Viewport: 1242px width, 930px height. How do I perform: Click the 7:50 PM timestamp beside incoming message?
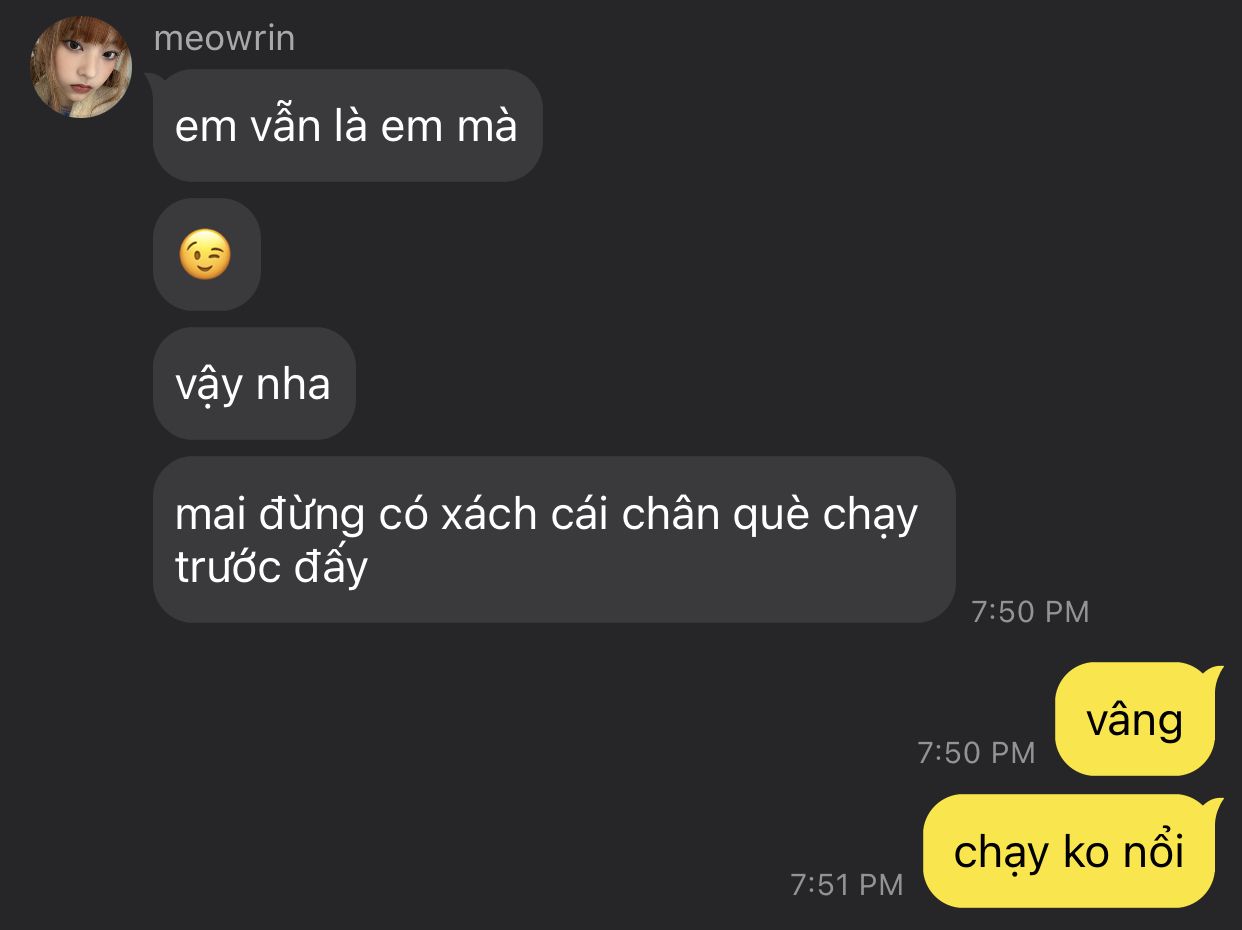tap(1030, 611)
